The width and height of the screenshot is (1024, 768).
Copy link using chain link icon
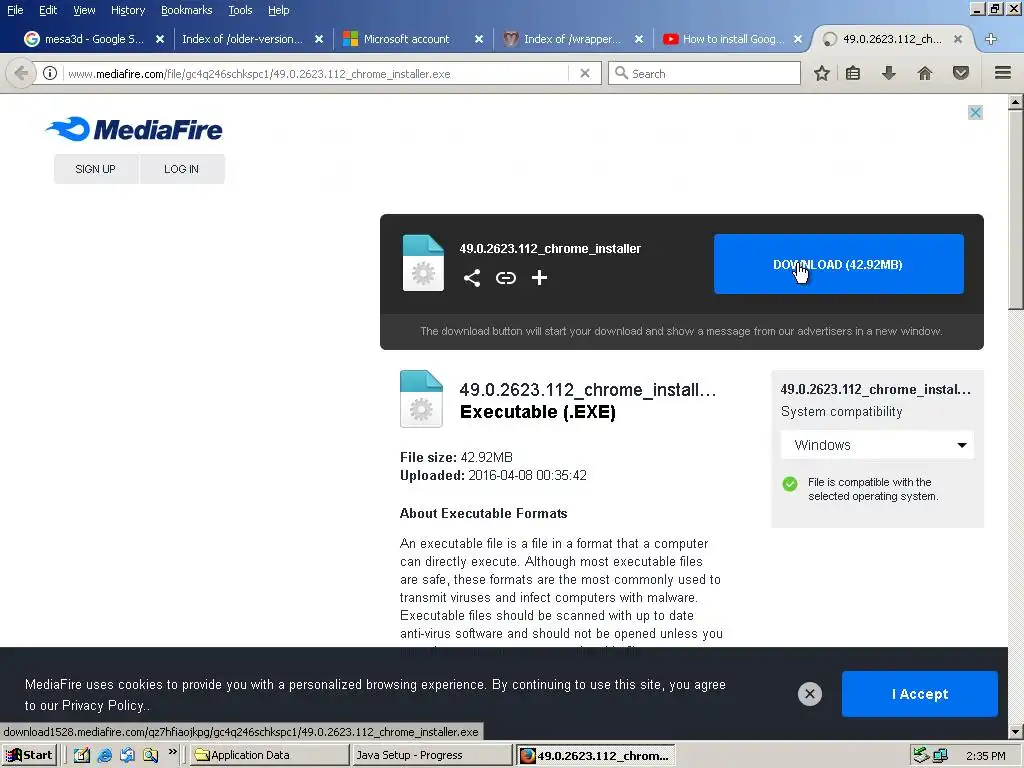coord(505,278)
